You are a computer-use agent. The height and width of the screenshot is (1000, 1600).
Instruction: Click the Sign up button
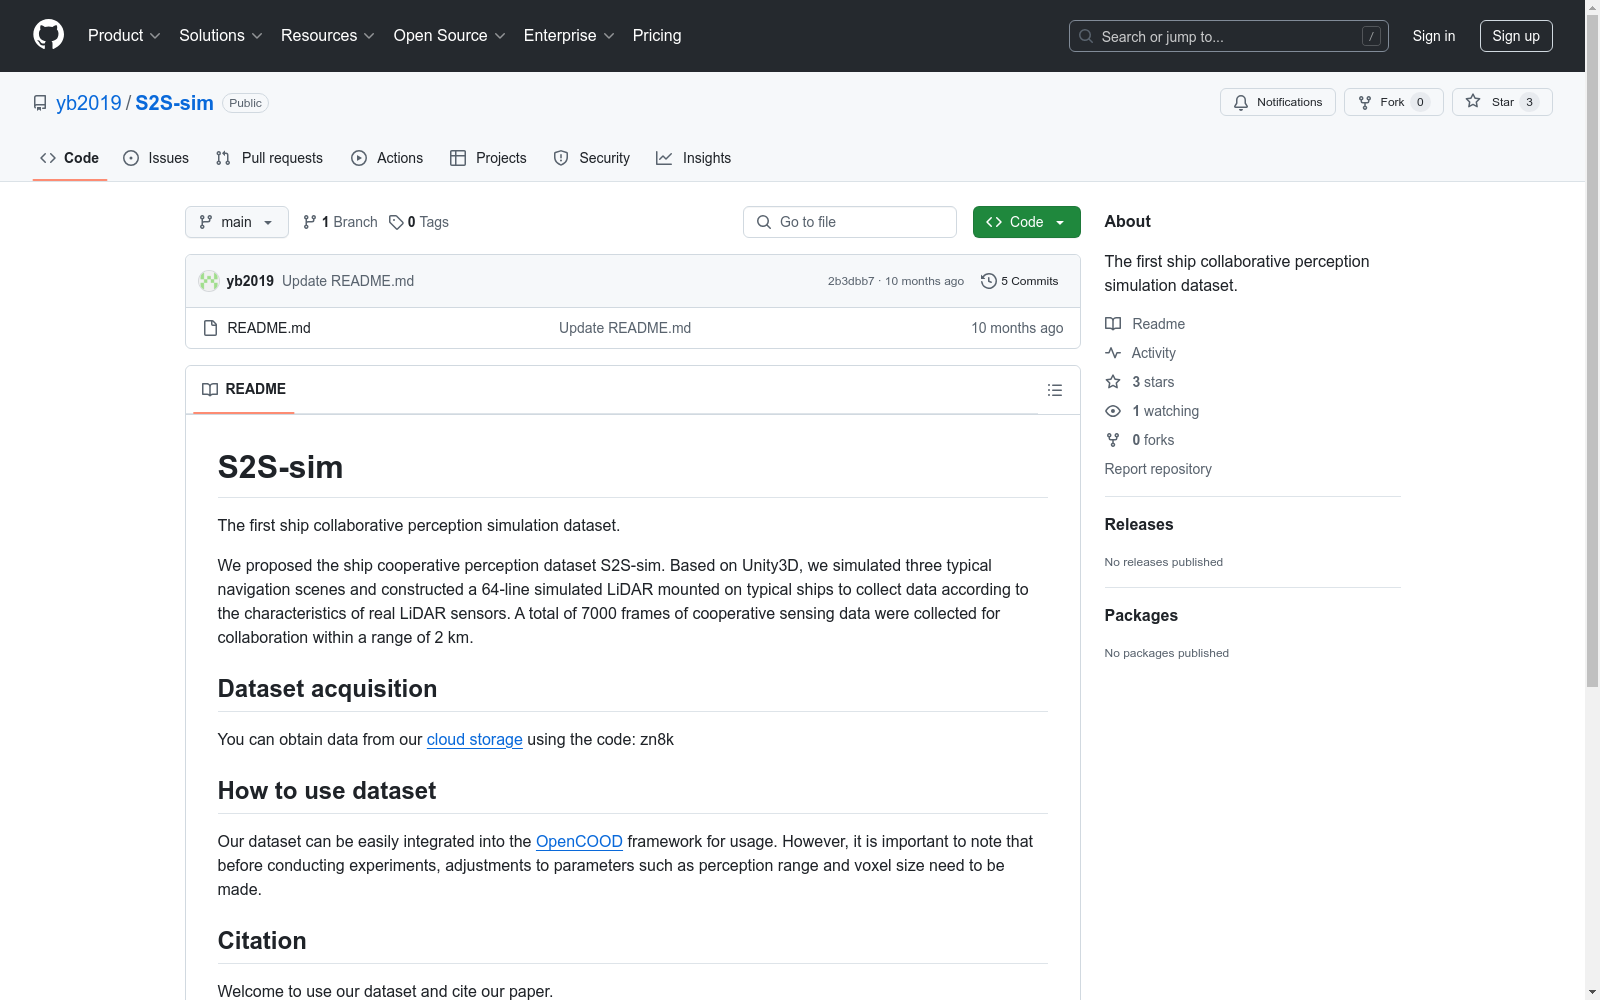pos(1516,36)
